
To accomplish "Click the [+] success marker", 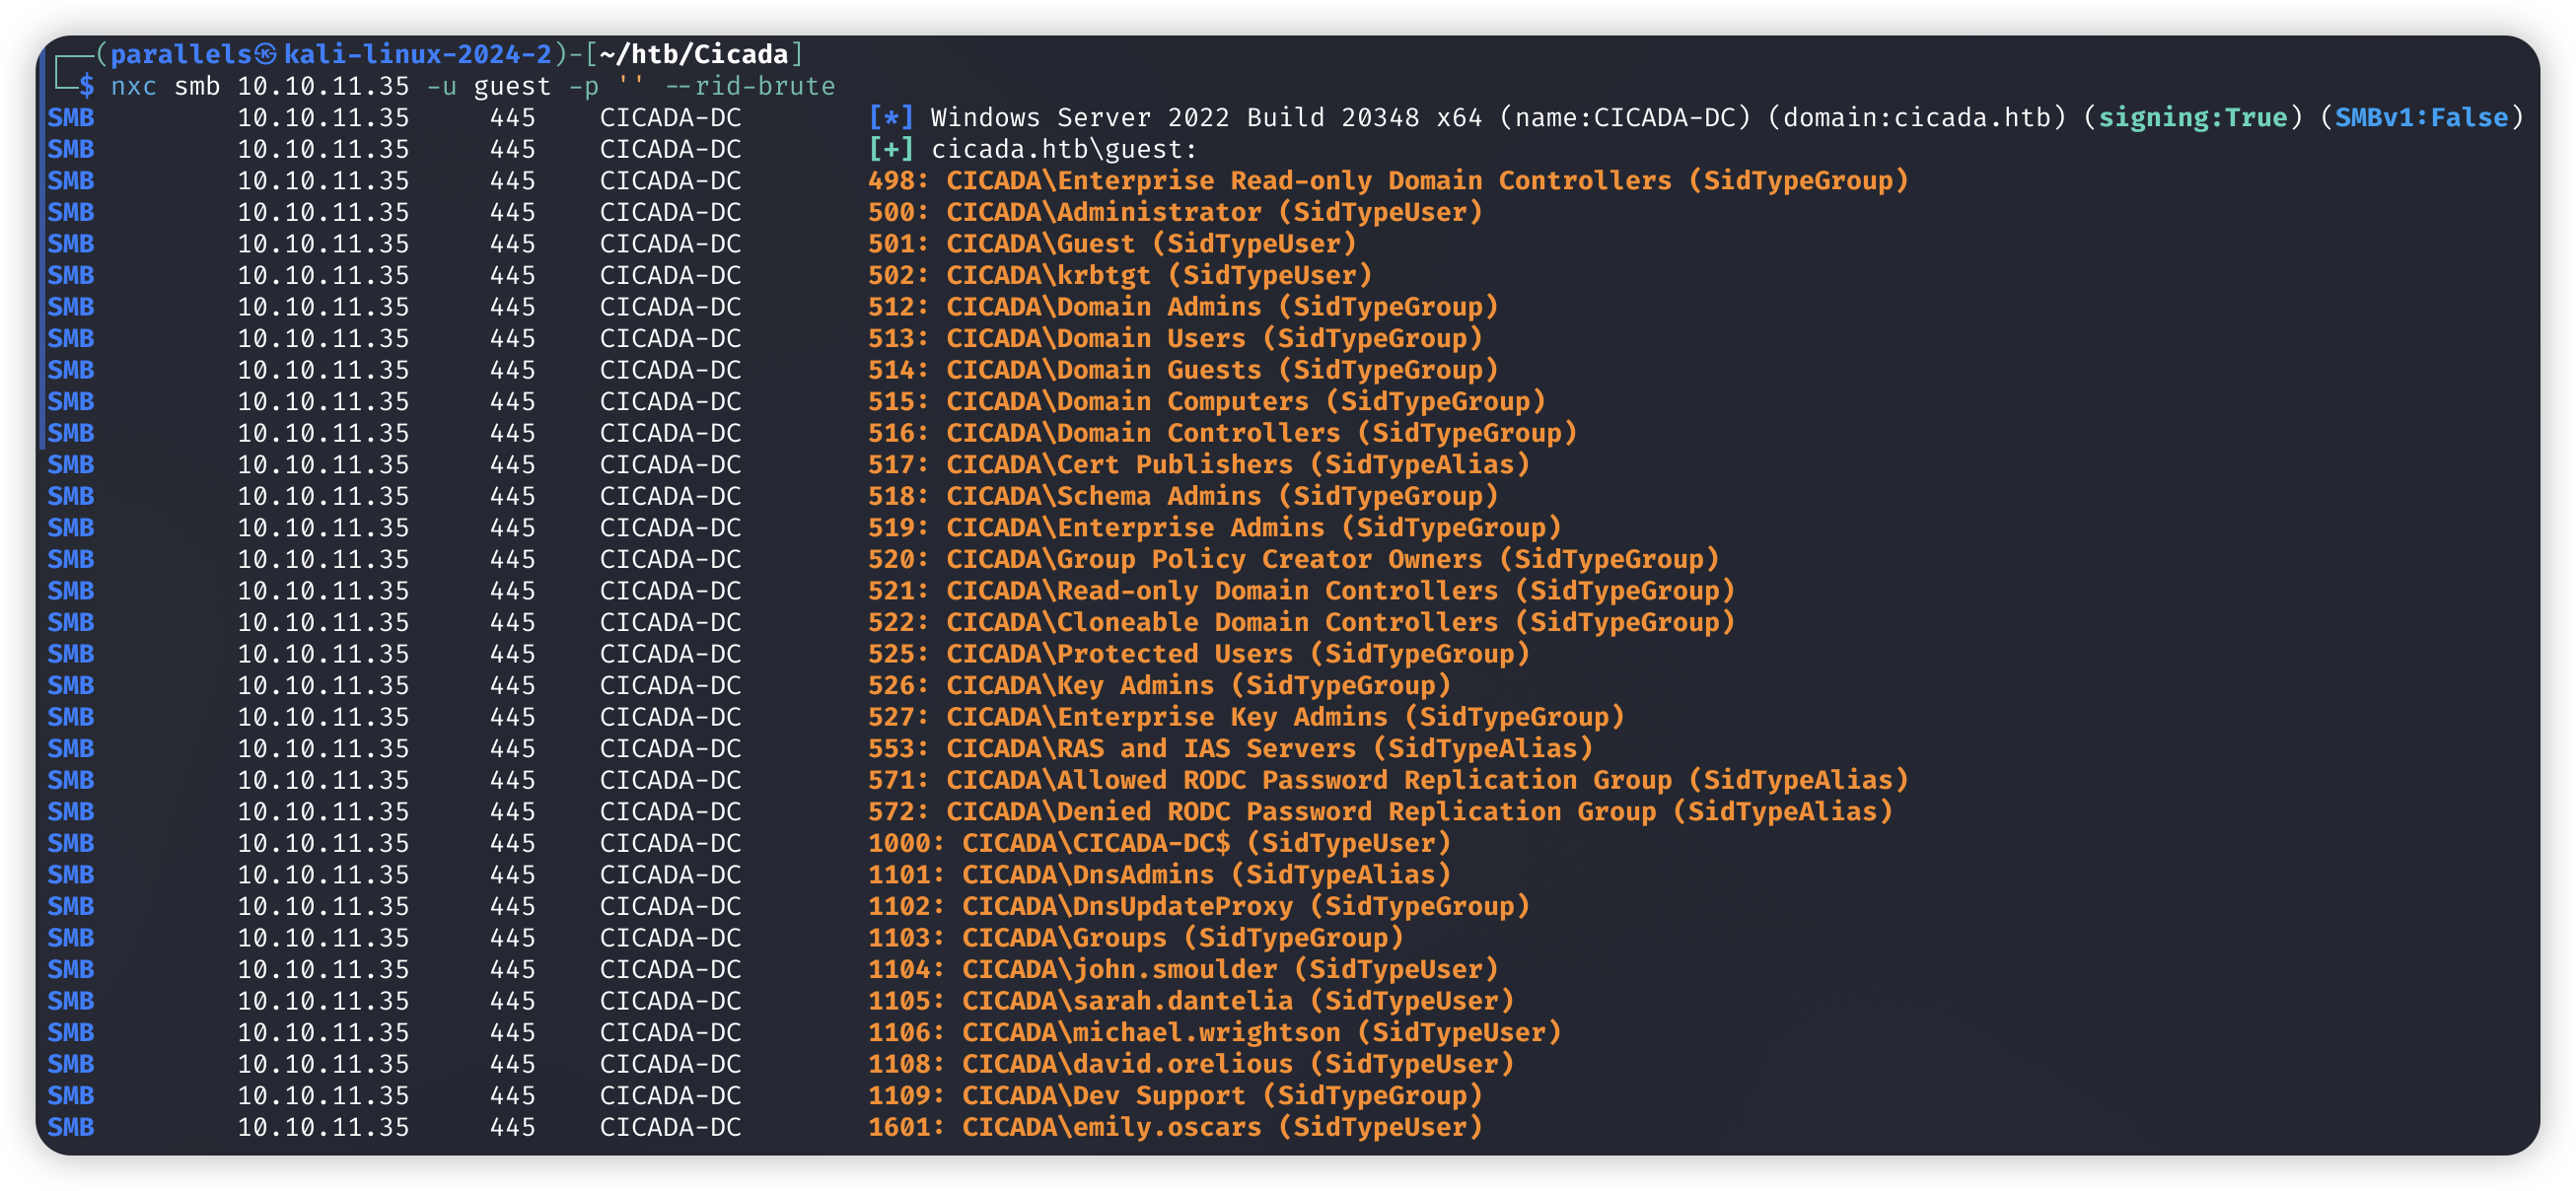I will tap(890, 149).
